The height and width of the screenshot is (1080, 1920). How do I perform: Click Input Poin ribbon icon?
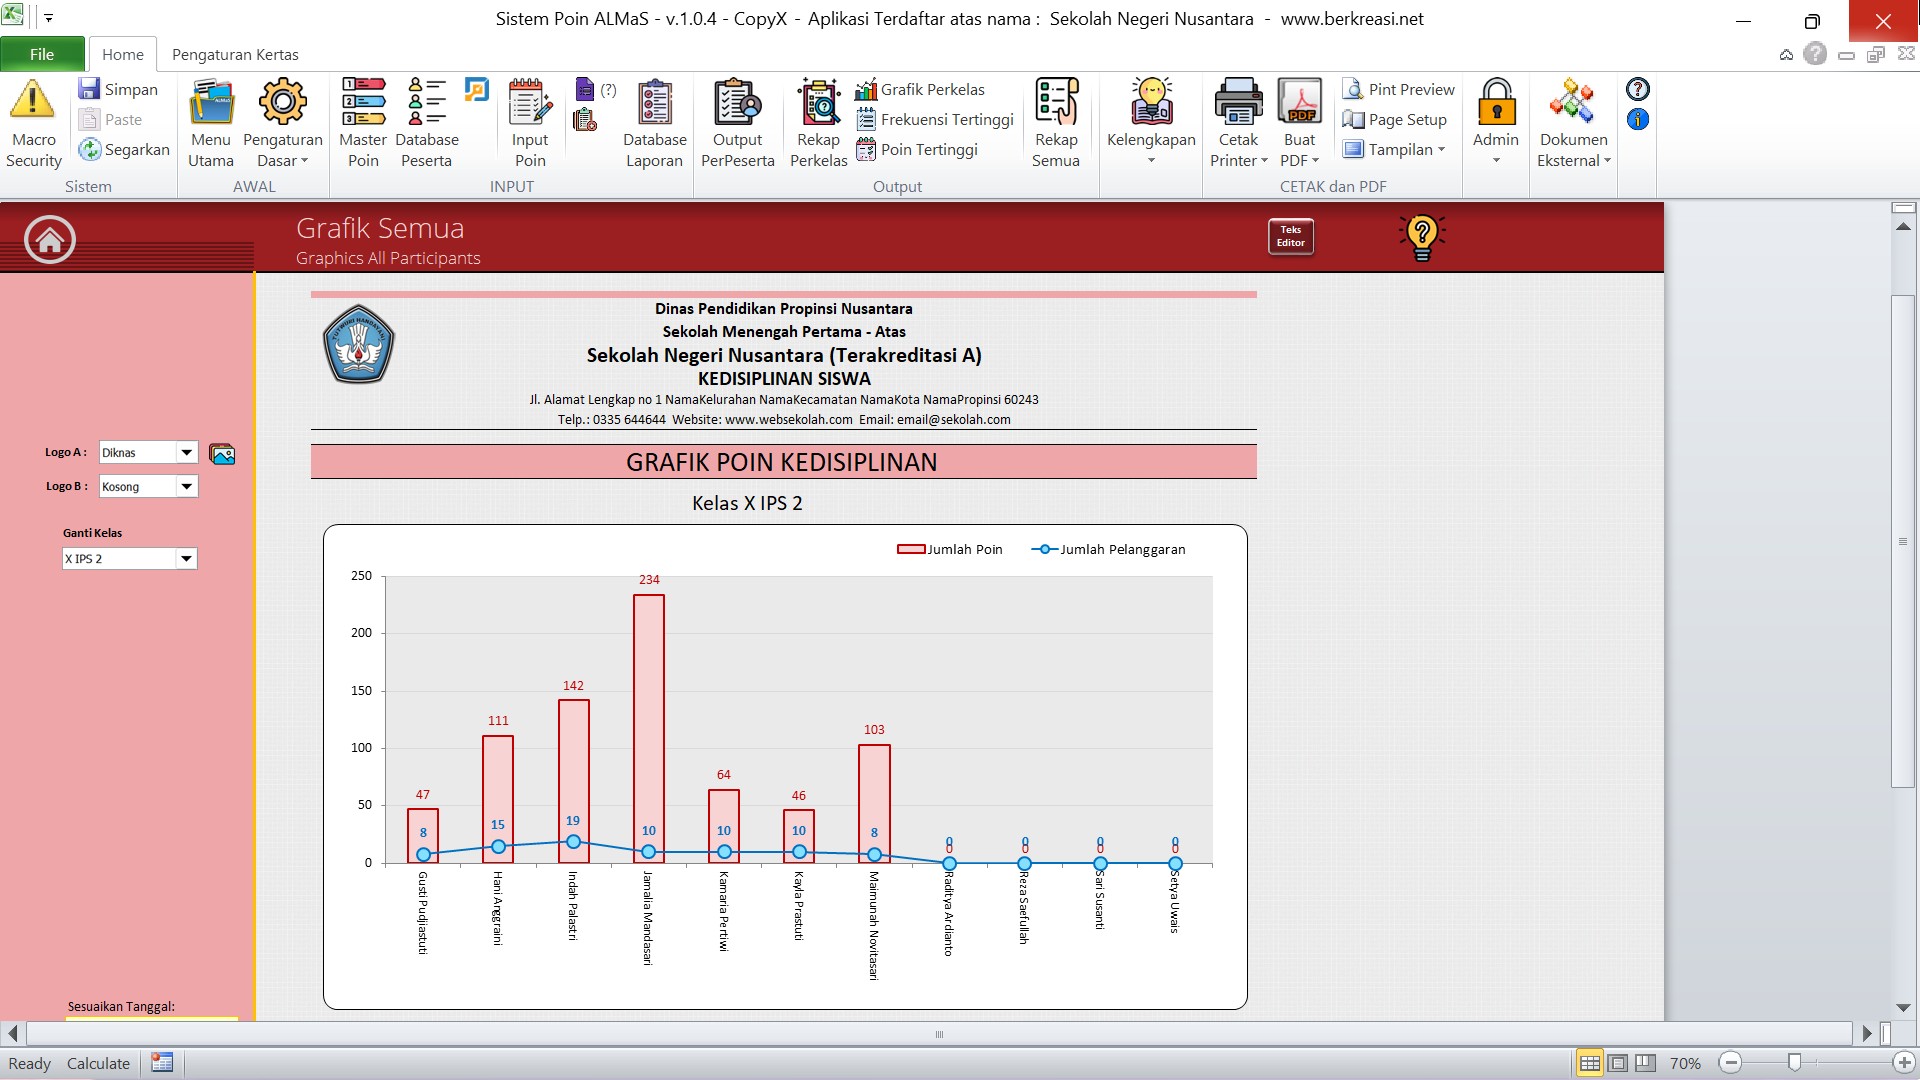(530, 101)
